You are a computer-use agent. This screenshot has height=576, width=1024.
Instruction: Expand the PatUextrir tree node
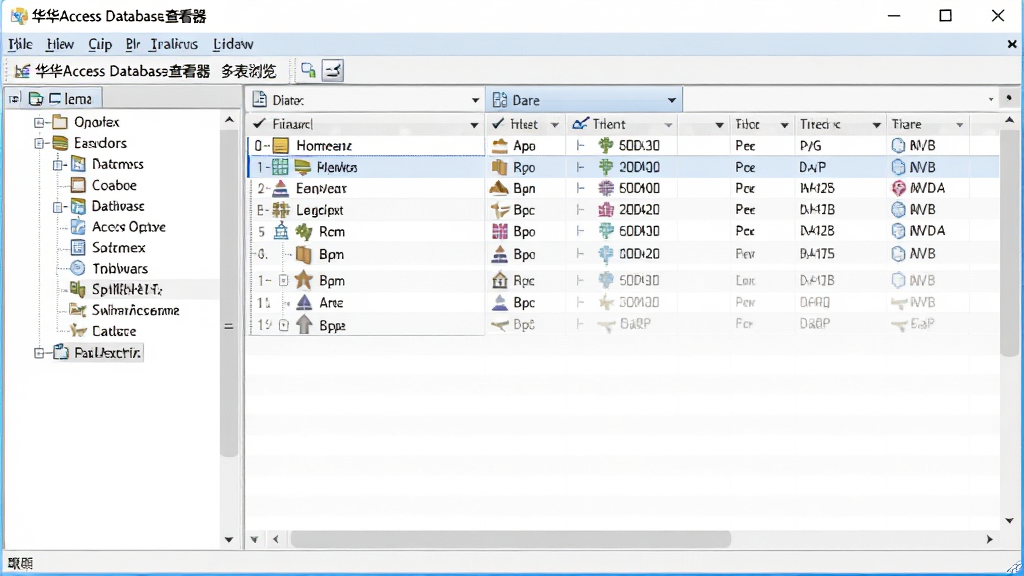(x=39, y=353)
